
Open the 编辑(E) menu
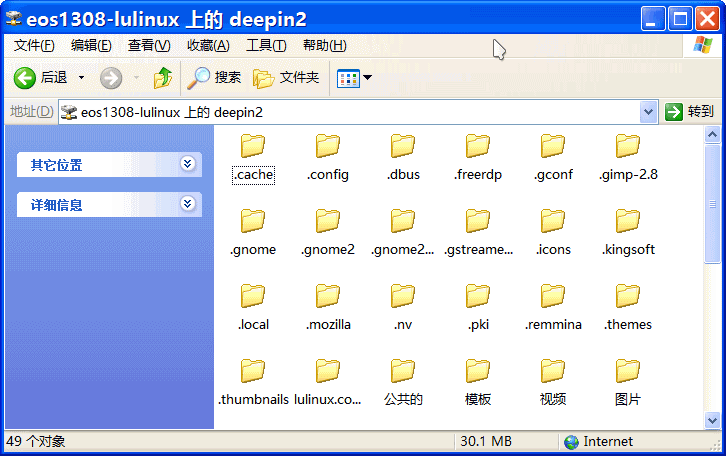pyautogui.click(x=91, y=45)
